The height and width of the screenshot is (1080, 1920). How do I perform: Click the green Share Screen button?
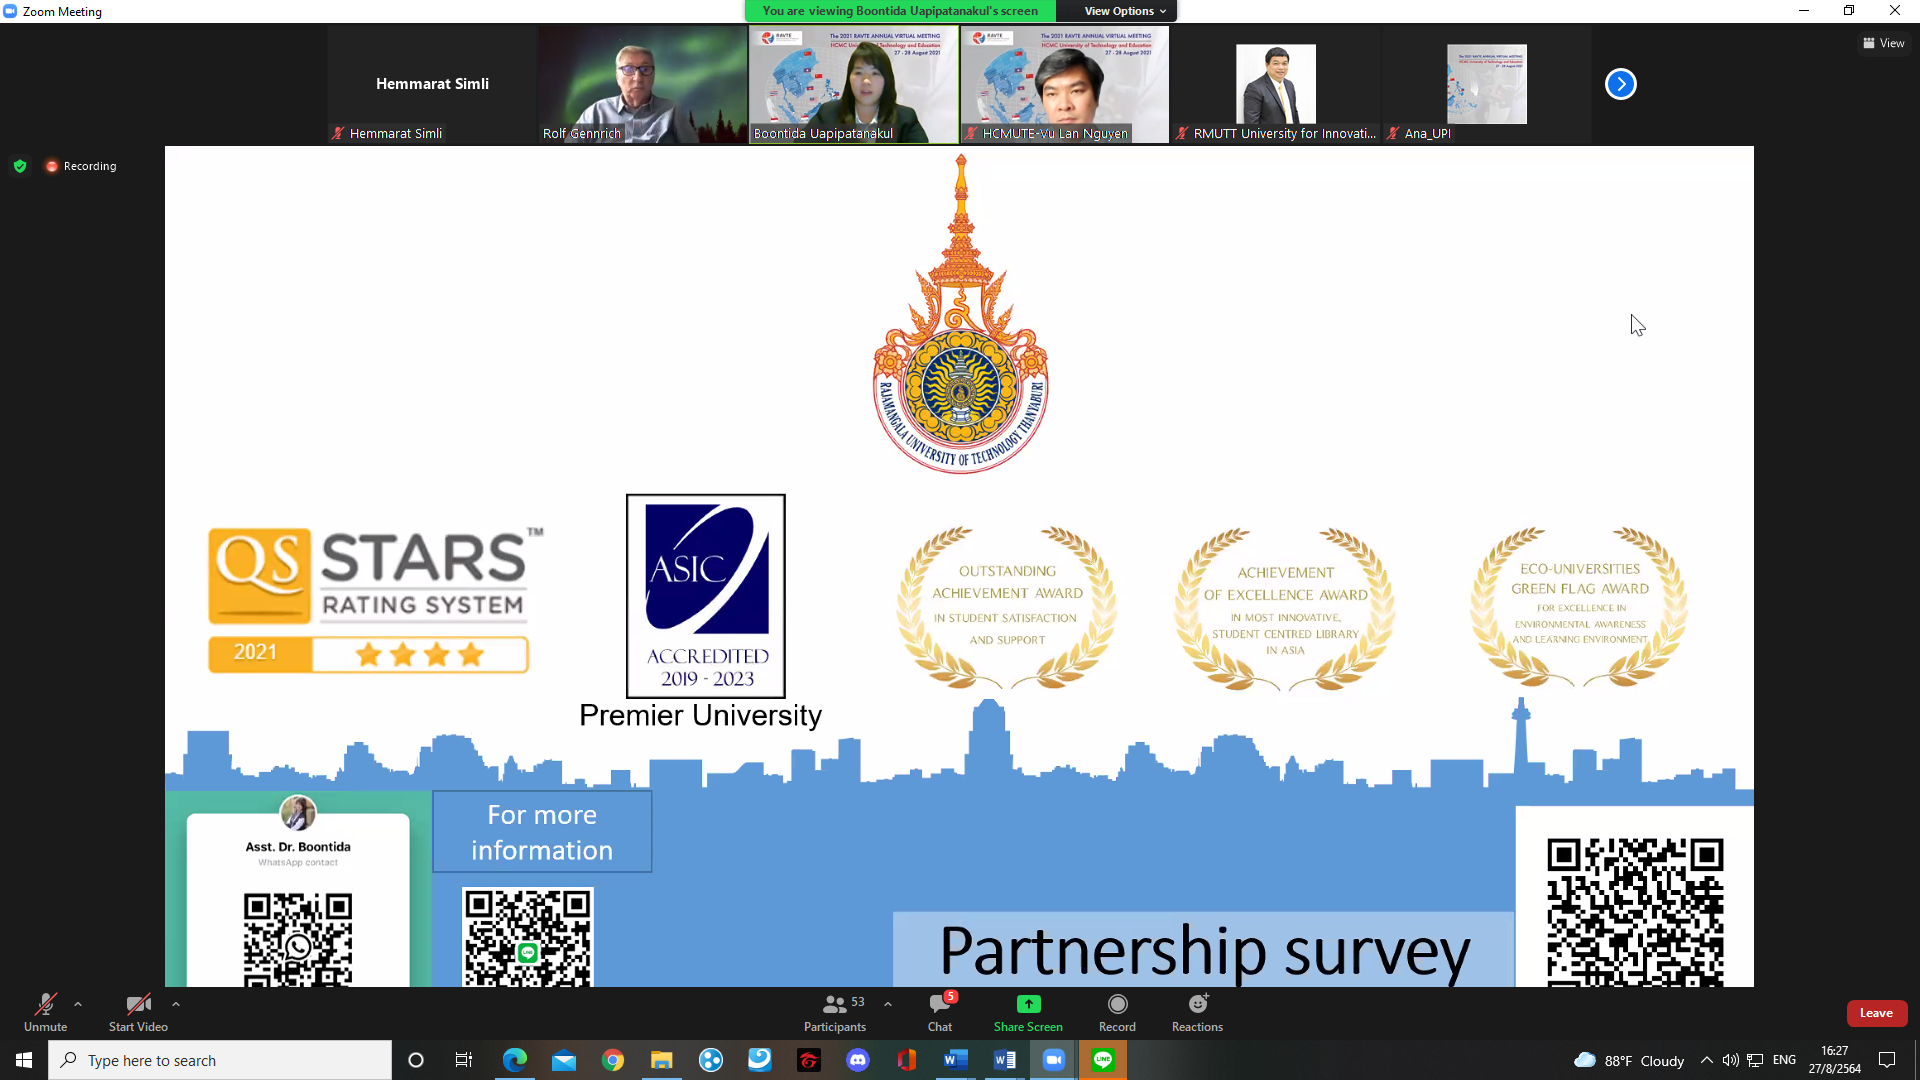(1028, 1012)
